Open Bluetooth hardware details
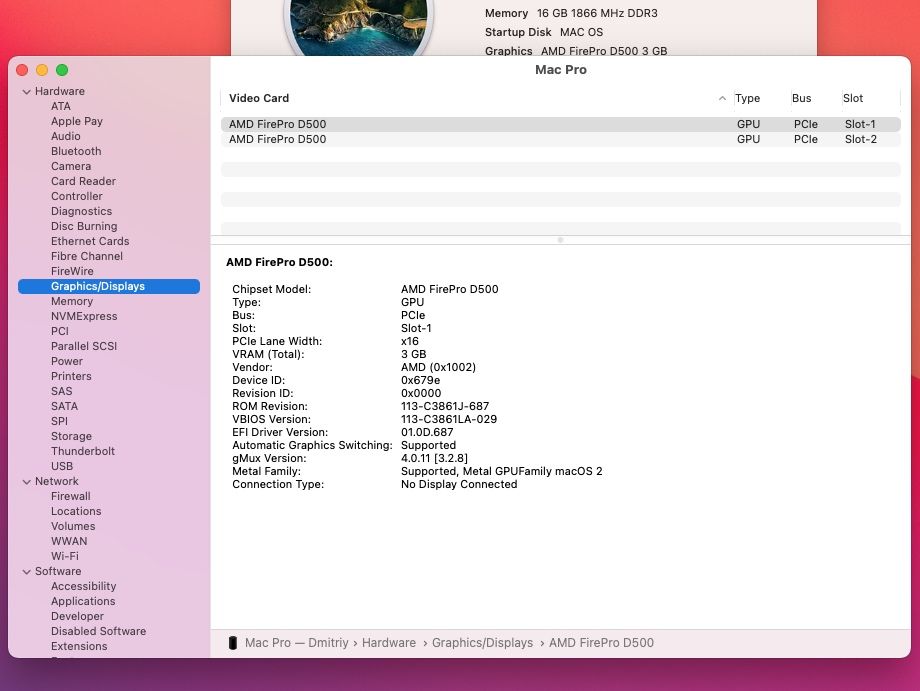The image size is (920, 691). pos(76,151)
